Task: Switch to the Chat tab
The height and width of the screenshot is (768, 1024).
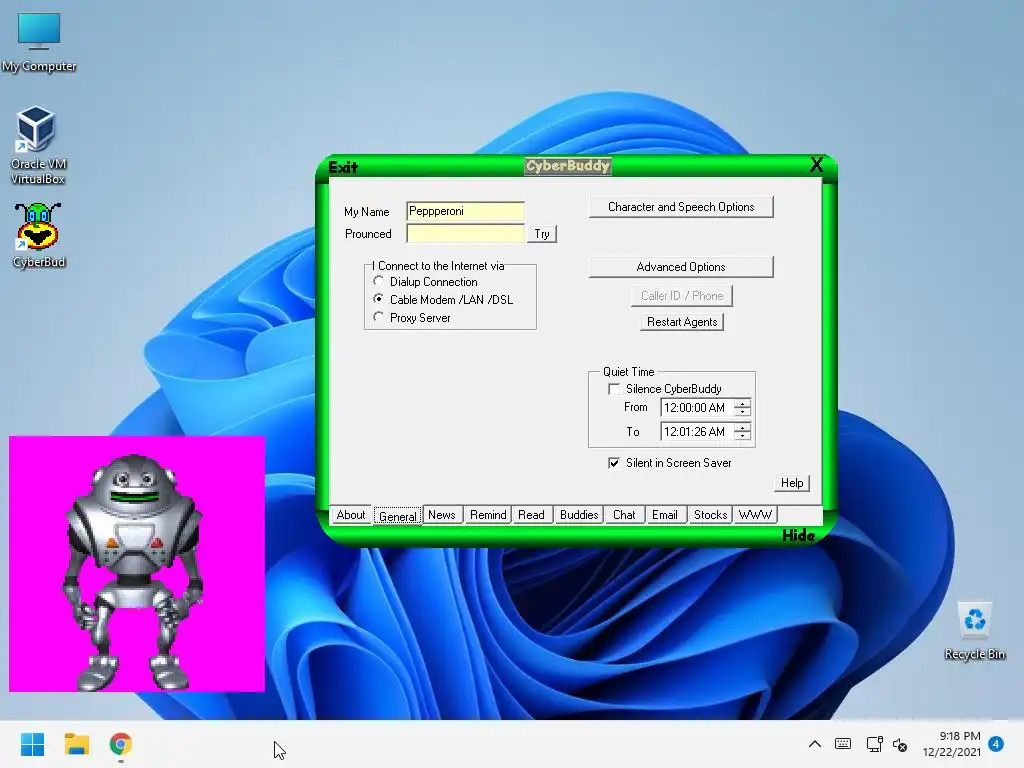Action: [x=624, y=515]
